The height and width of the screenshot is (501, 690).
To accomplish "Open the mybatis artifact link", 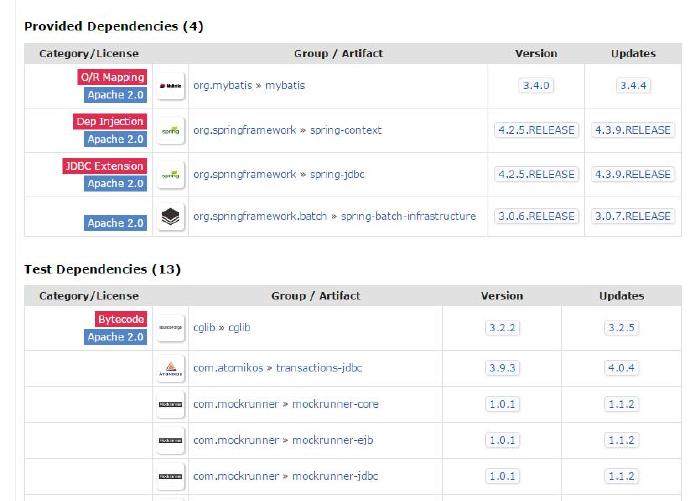I will click(285, 85).
